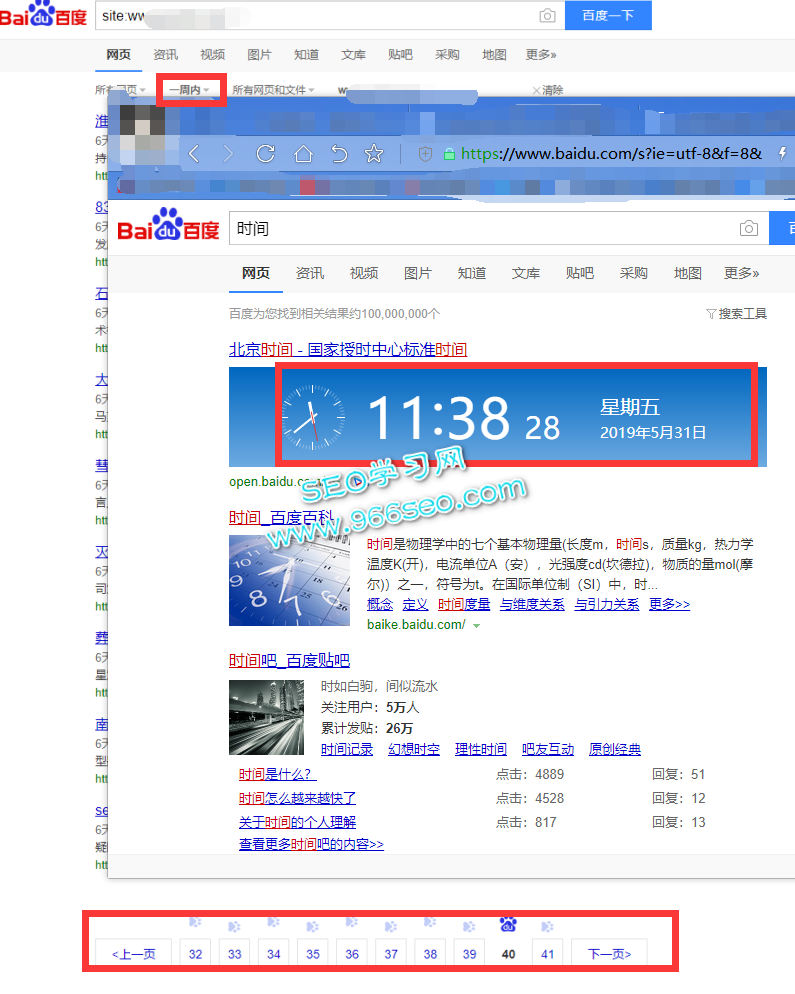This screenshot has width=795, height=994.
Task: Bookmark the page with the star icon
Action: [x=374, y=153]
